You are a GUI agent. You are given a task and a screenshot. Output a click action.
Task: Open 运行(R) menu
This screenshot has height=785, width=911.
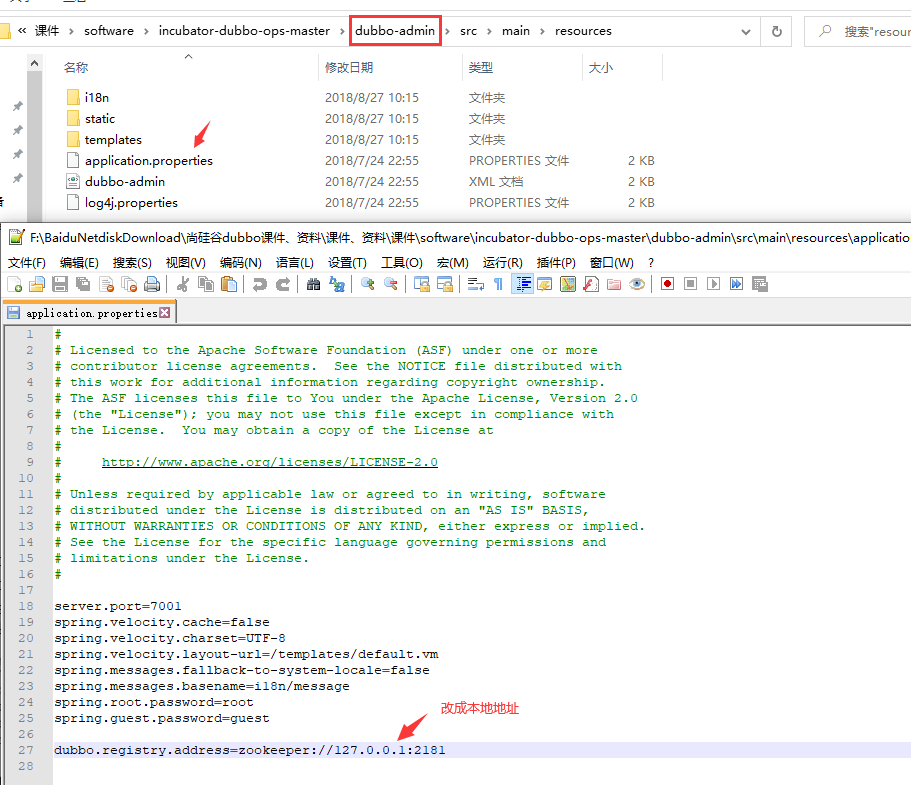tap(503, 263)
